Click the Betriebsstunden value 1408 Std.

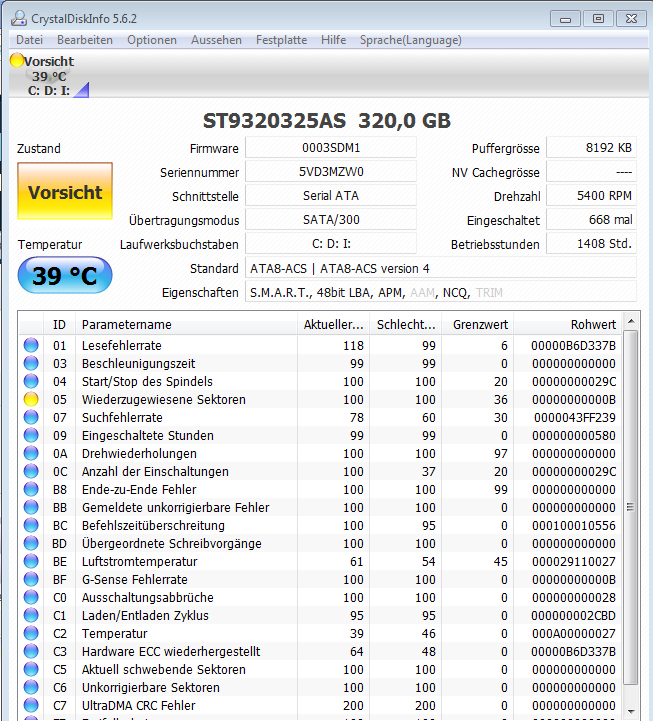click(x=591, y=244)
